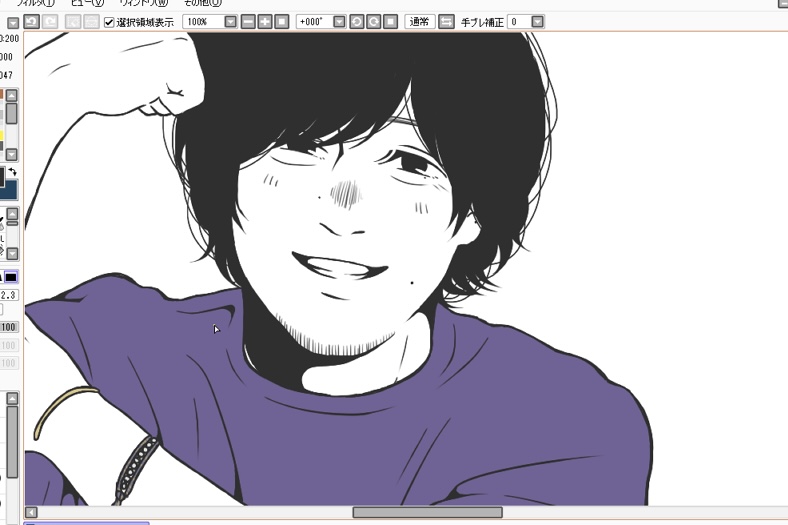Click the 100% zoom value field

click(203, 22)
